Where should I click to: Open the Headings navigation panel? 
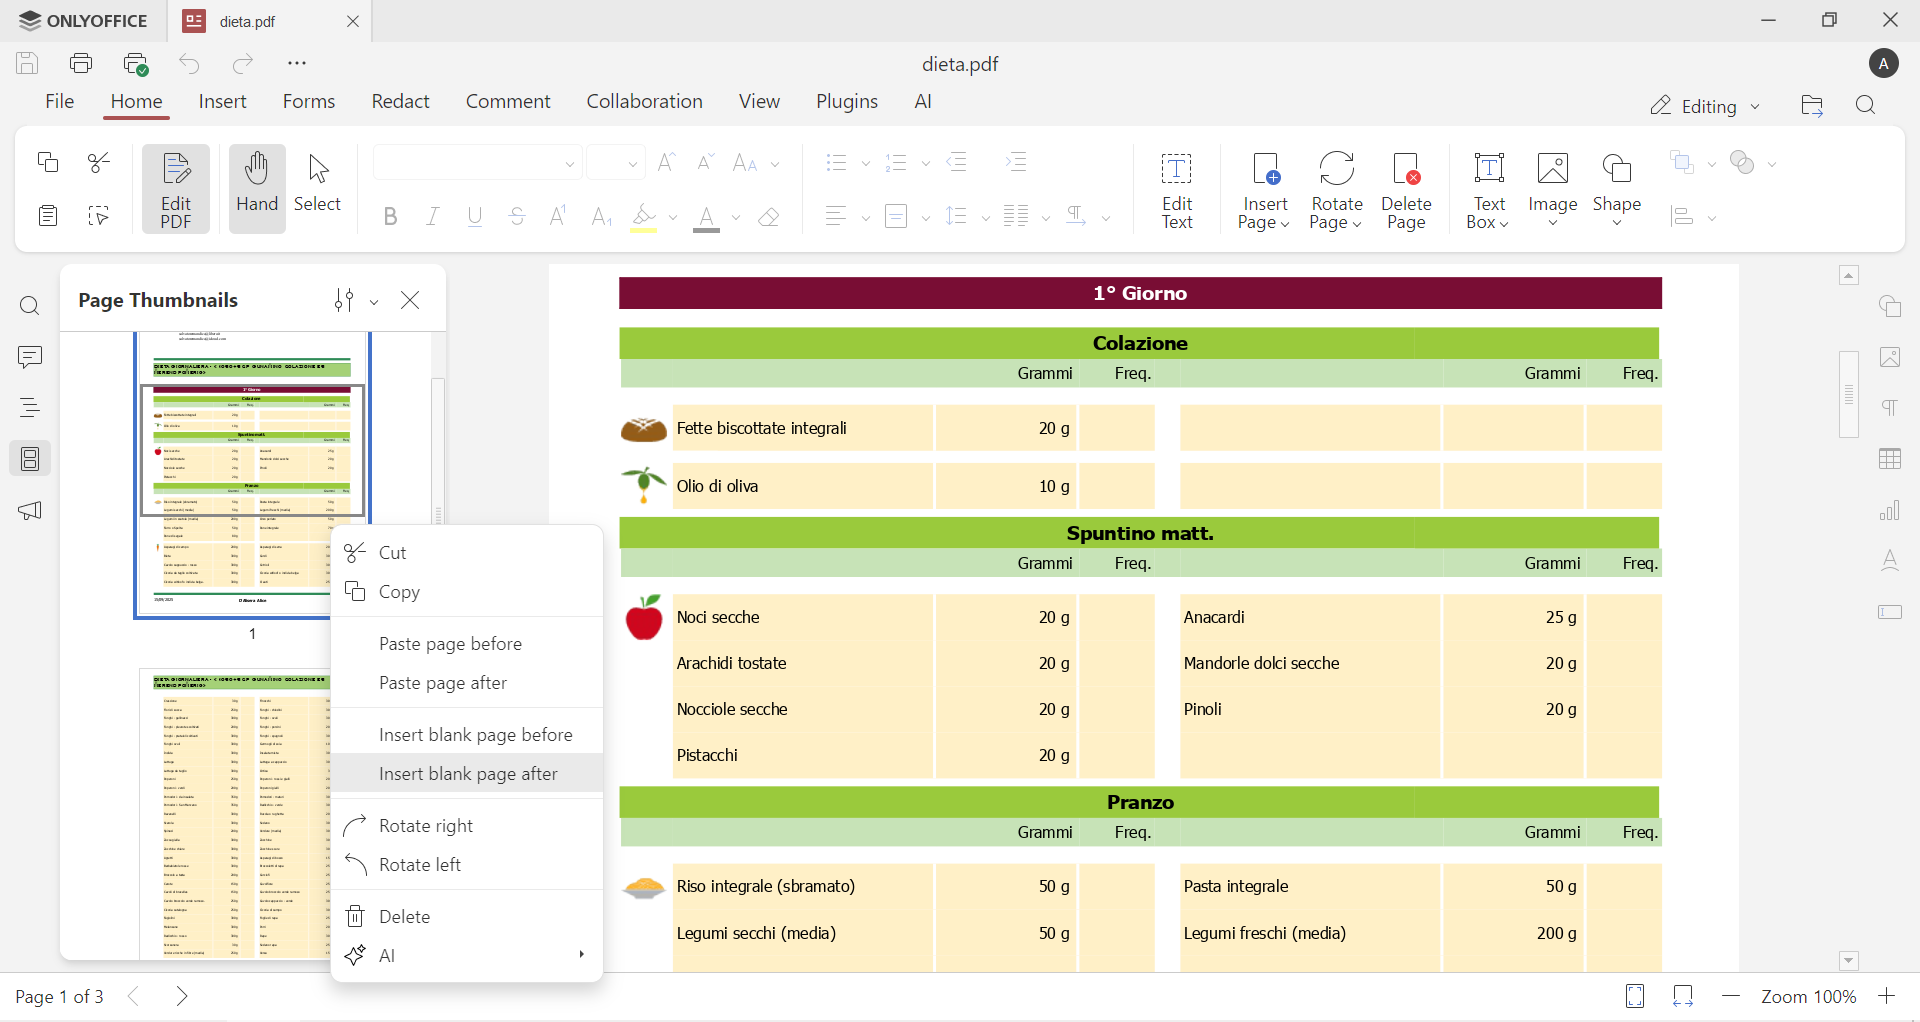pyautogui.click(x=30, y=408)
